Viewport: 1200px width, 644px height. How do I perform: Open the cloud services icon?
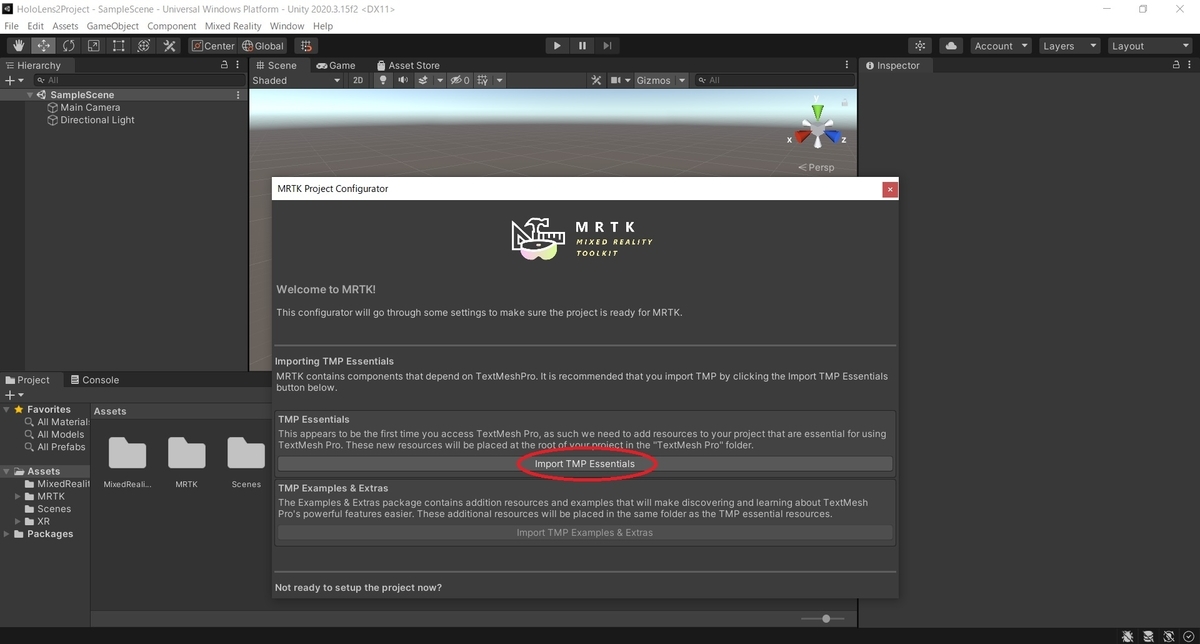point(950,46)
